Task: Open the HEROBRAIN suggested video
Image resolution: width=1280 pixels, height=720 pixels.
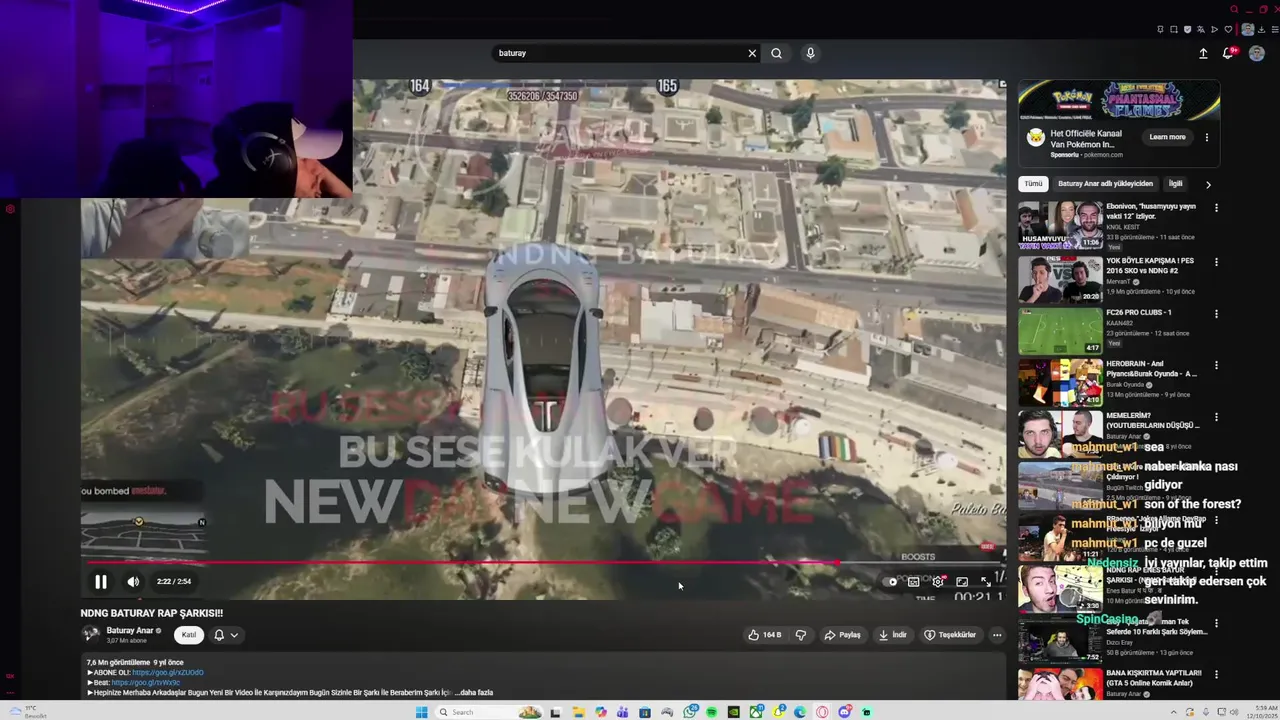Action: coord(1060,383)
